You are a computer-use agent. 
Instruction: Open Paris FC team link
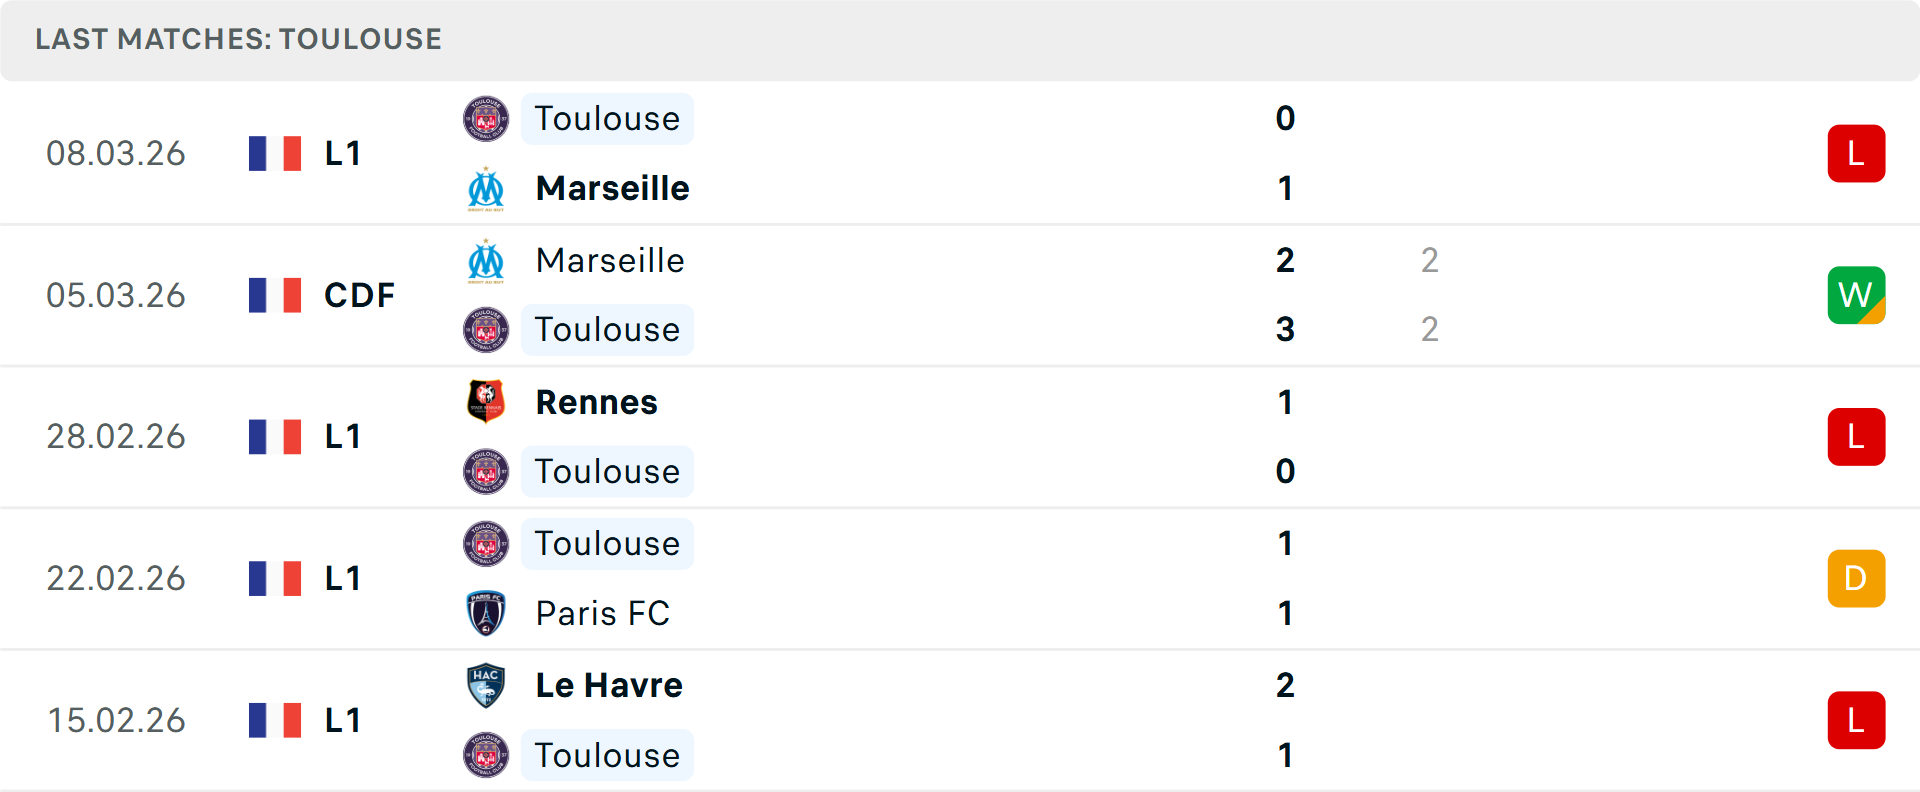coord(602,613)
